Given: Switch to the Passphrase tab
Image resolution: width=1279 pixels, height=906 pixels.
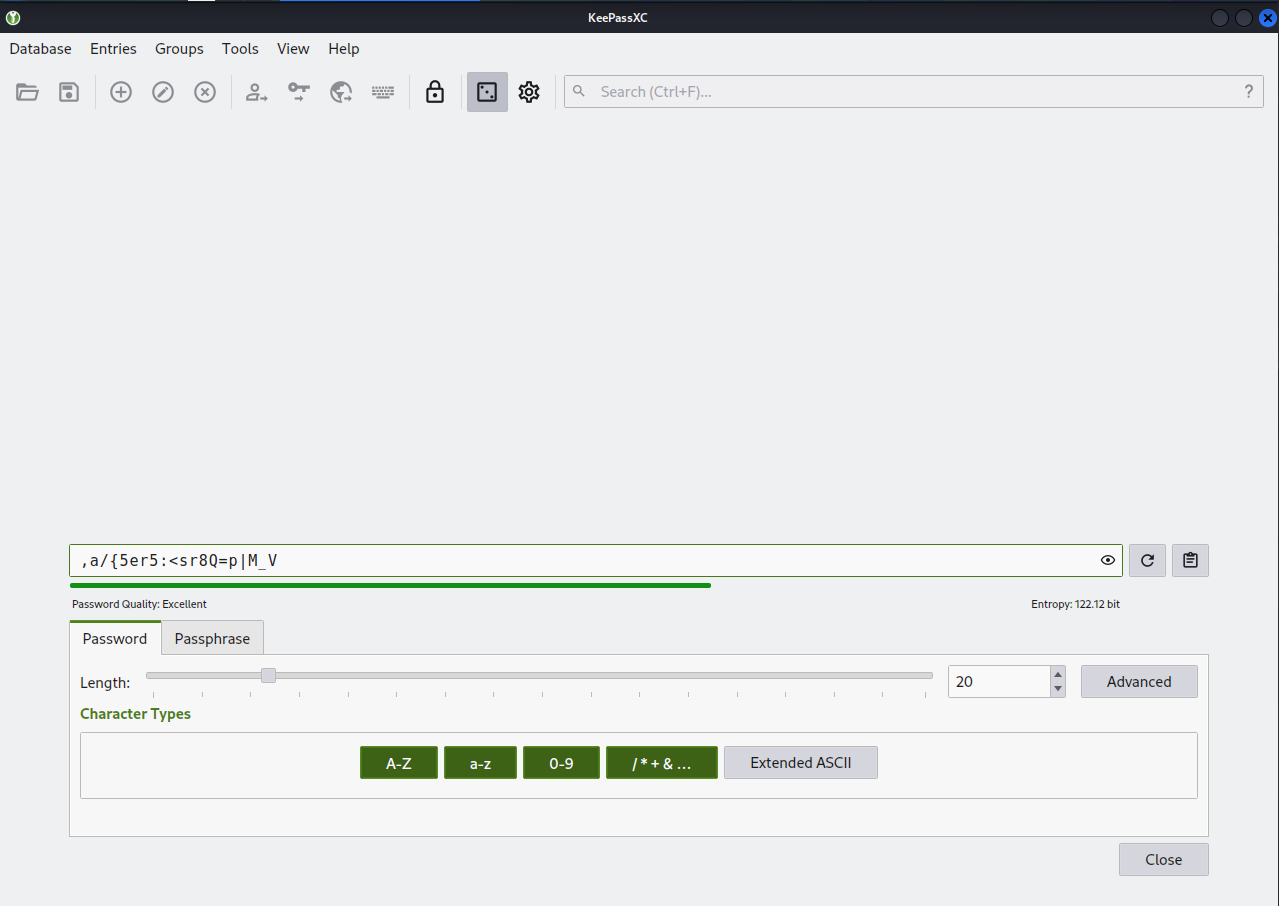Looking at the screenshot, I should [x=212, y=639].
